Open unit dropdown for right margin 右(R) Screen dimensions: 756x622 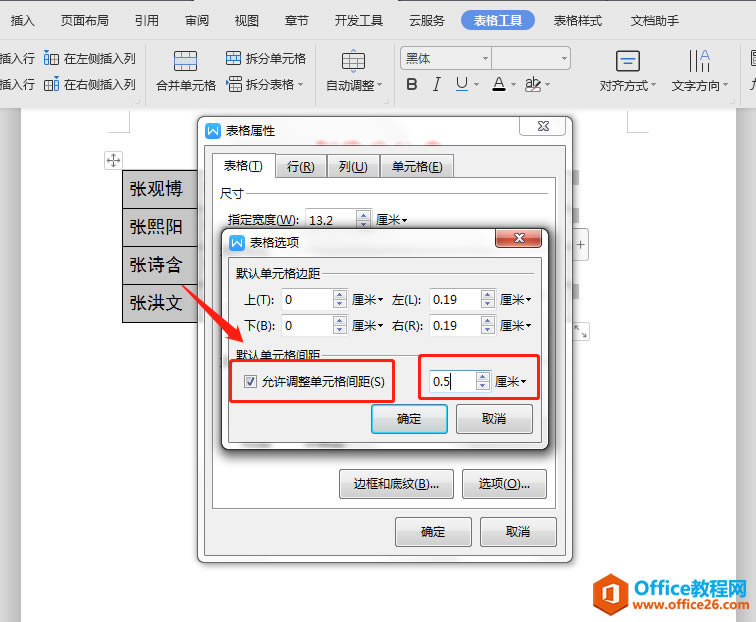(x=515, y=326)
